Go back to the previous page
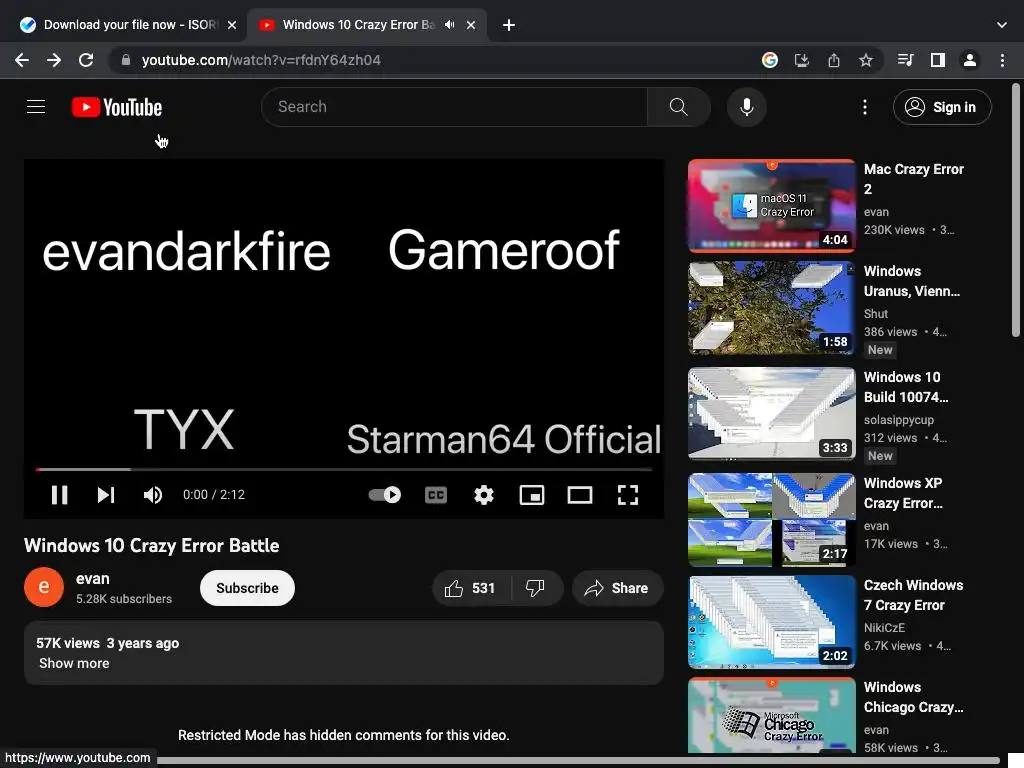The width and height of the screenshot is (1024, 768). pyautogui.click(x=22, y=60)
